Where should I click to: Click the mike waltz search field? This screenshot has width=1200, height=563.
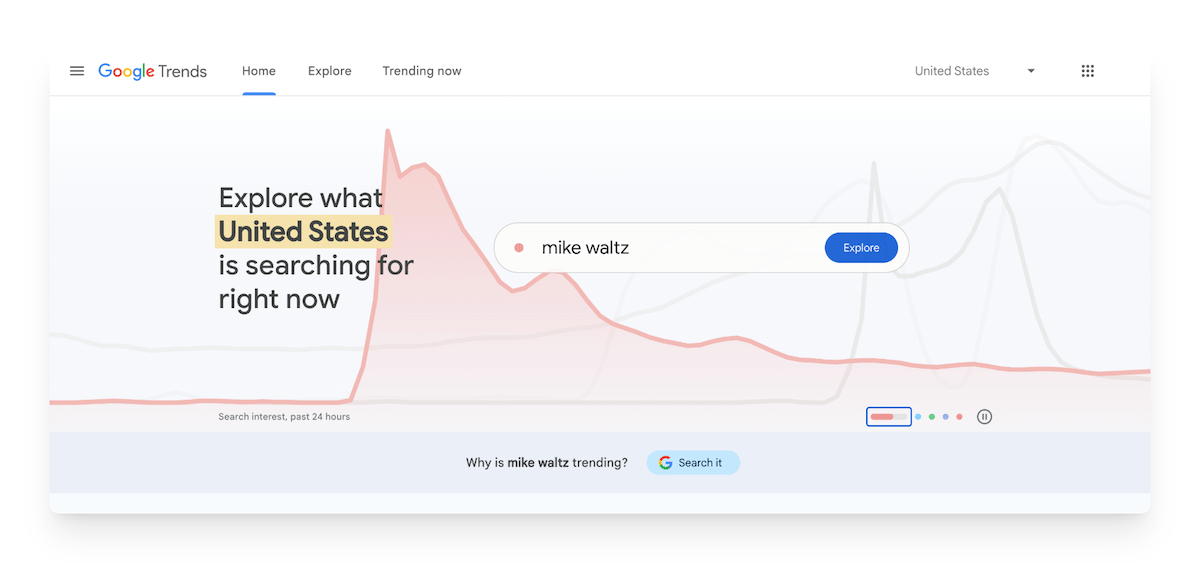point(670,248)
